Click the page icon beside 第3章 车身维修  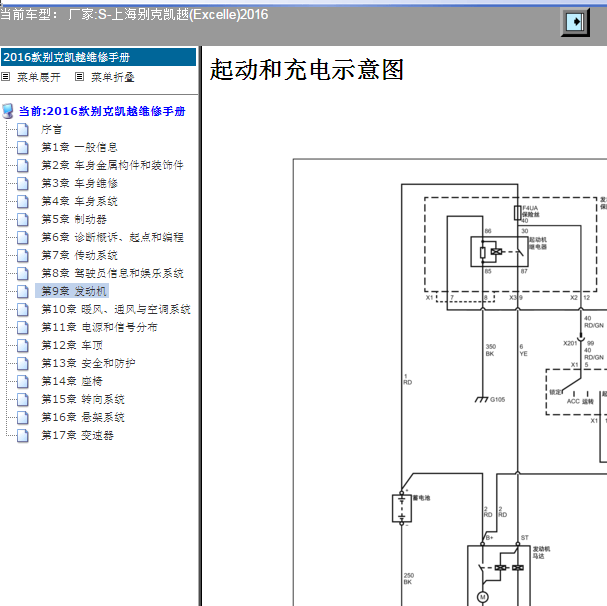(x=23, y=184)
